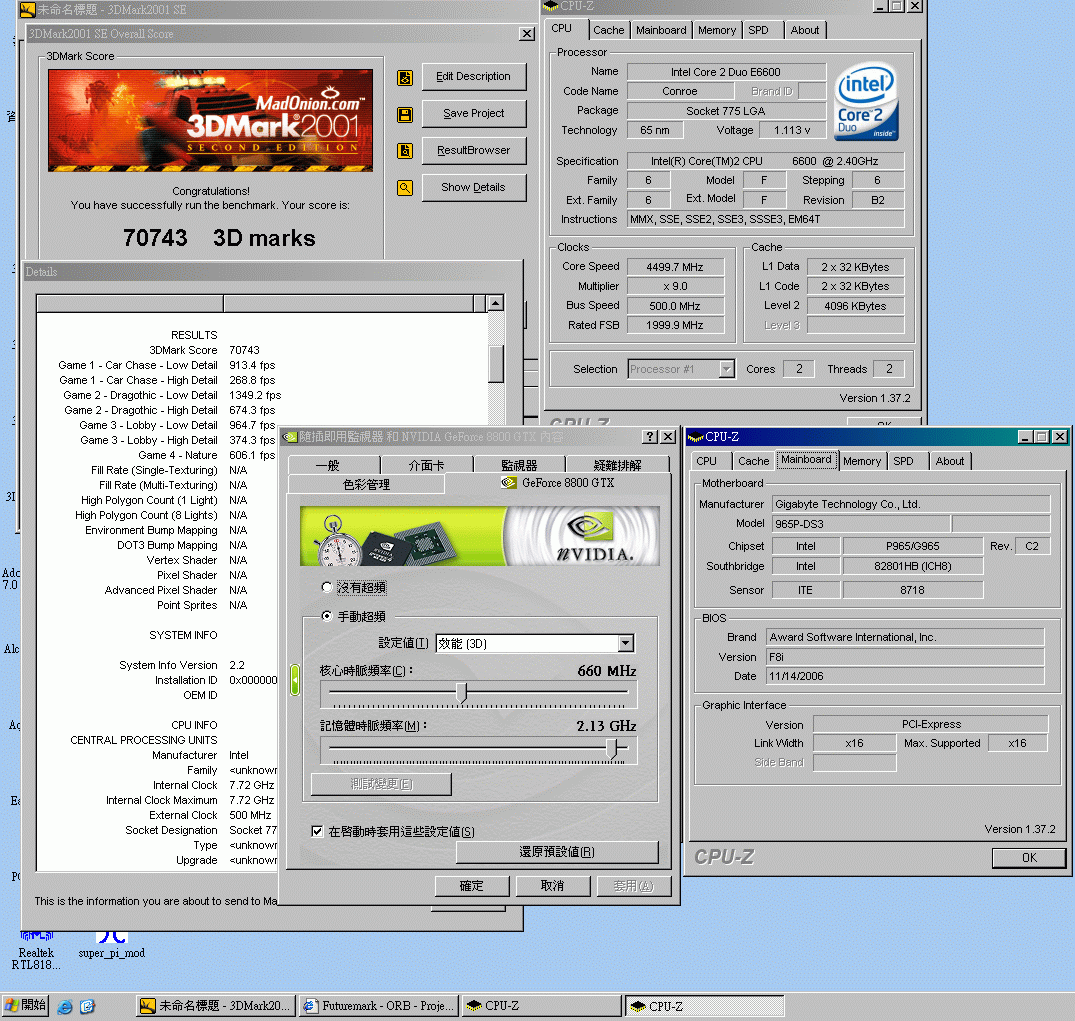Activate the second CPU-Z taskbar button
The width and height of the screenshot is (1075, 1021).
[704, 1006]
